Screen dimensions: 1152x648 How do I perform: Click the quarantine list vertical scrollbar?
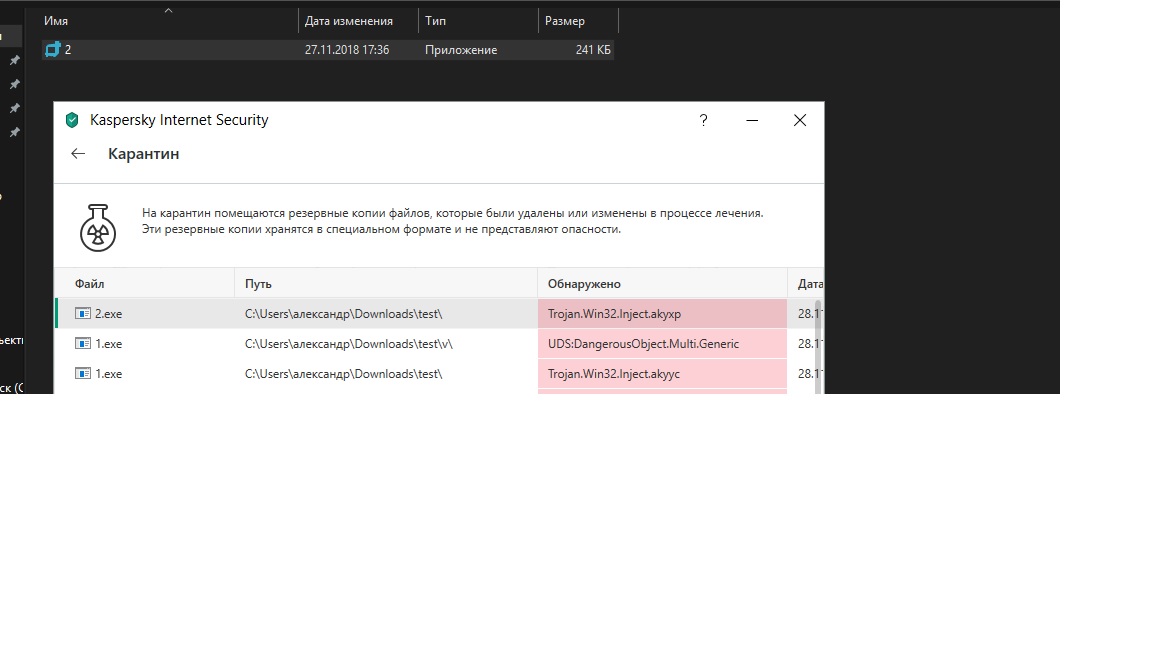click(x=818, y=340)
